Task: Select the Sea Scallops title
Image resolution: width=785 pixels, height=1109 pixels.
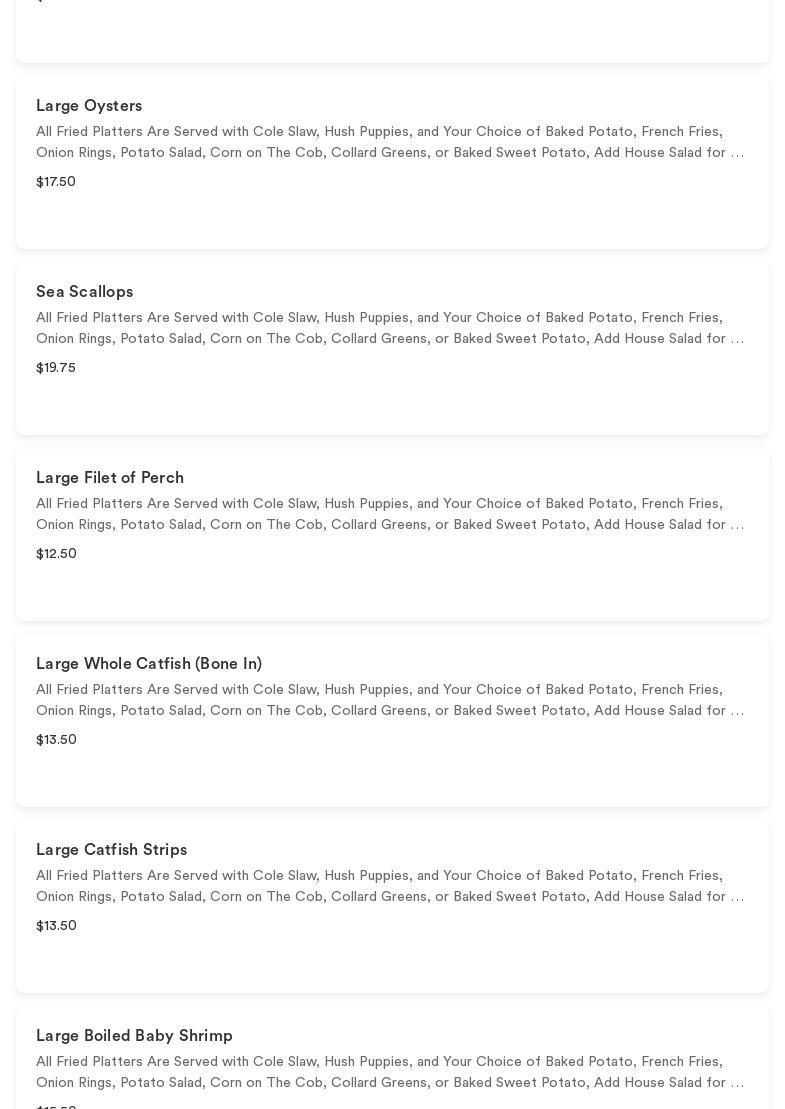Action: [x=85, y=292]
